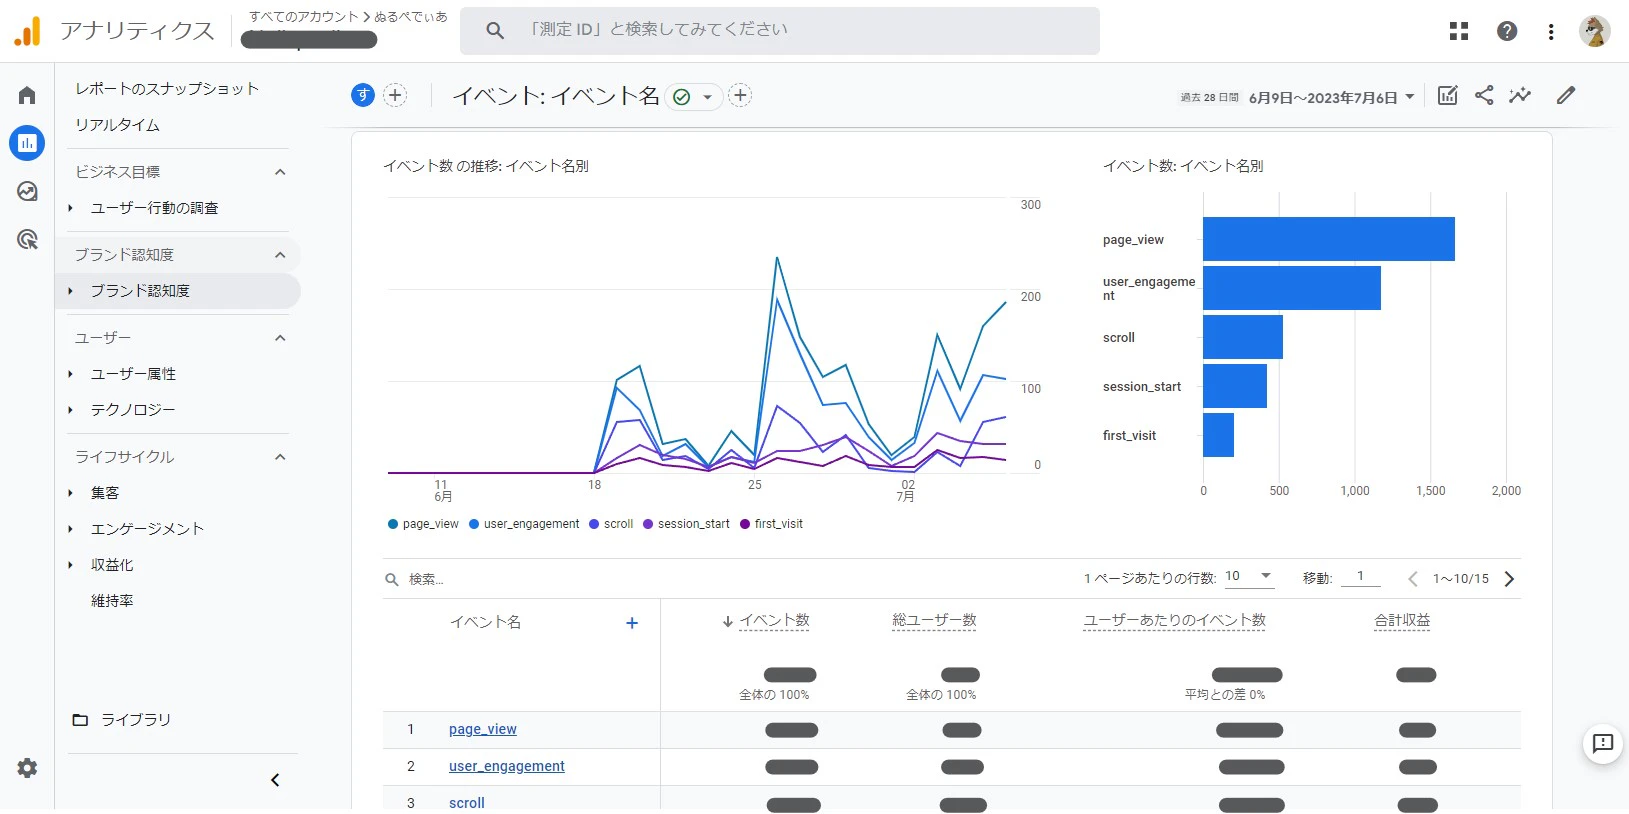Viewport: 1629px width, 814px height.
Task: Open the Advertising icon in left rail
Action: click(x=27, y=239)
